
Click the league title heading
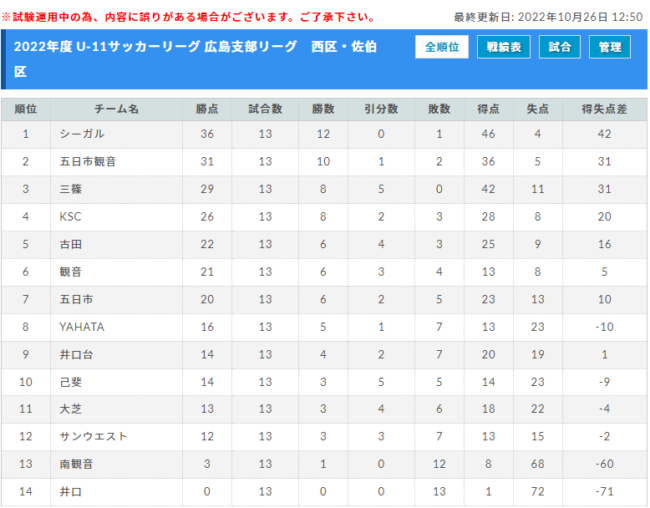coord(195,59)
